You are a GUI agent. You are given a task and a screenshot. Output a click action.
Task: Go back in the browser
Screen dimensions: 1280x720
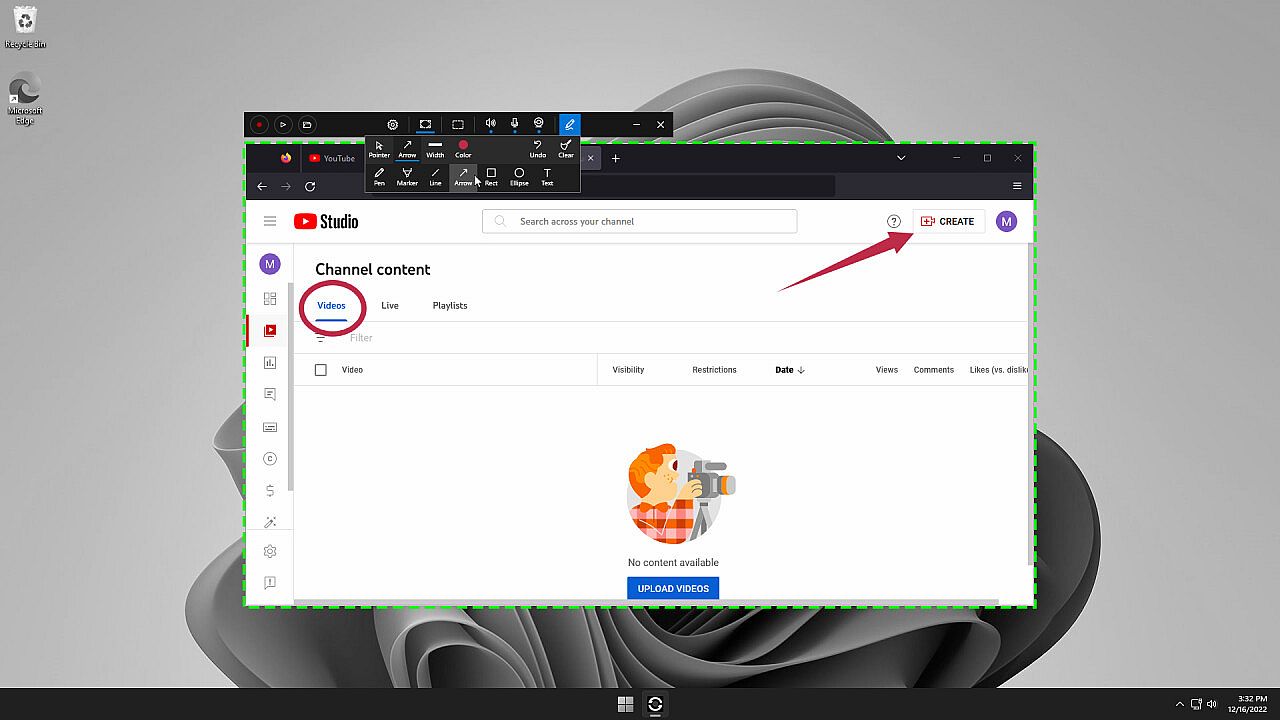coord(262,186)
